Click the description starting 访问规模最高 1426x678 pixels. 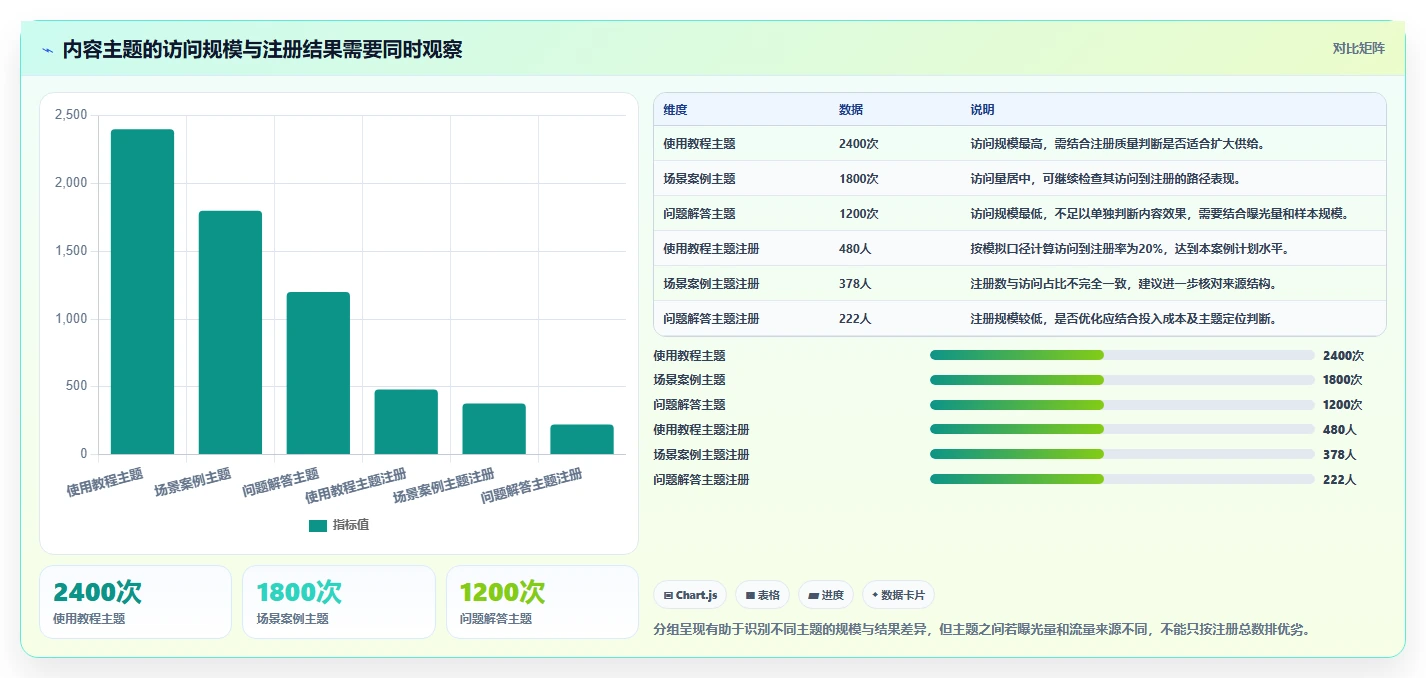coord(1119,143)
